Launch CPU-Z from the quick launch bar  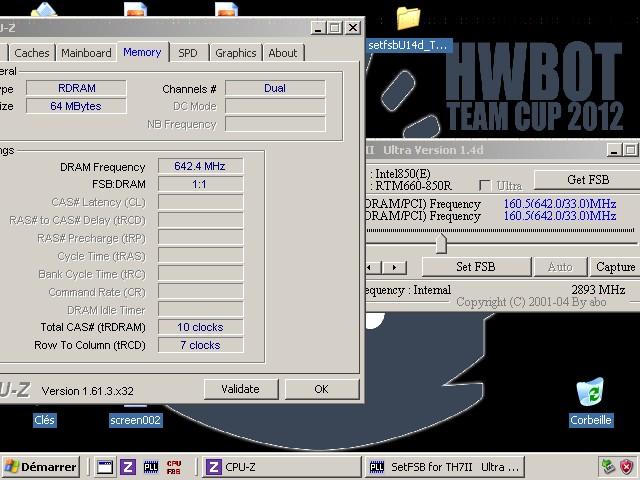coord(128,467)
